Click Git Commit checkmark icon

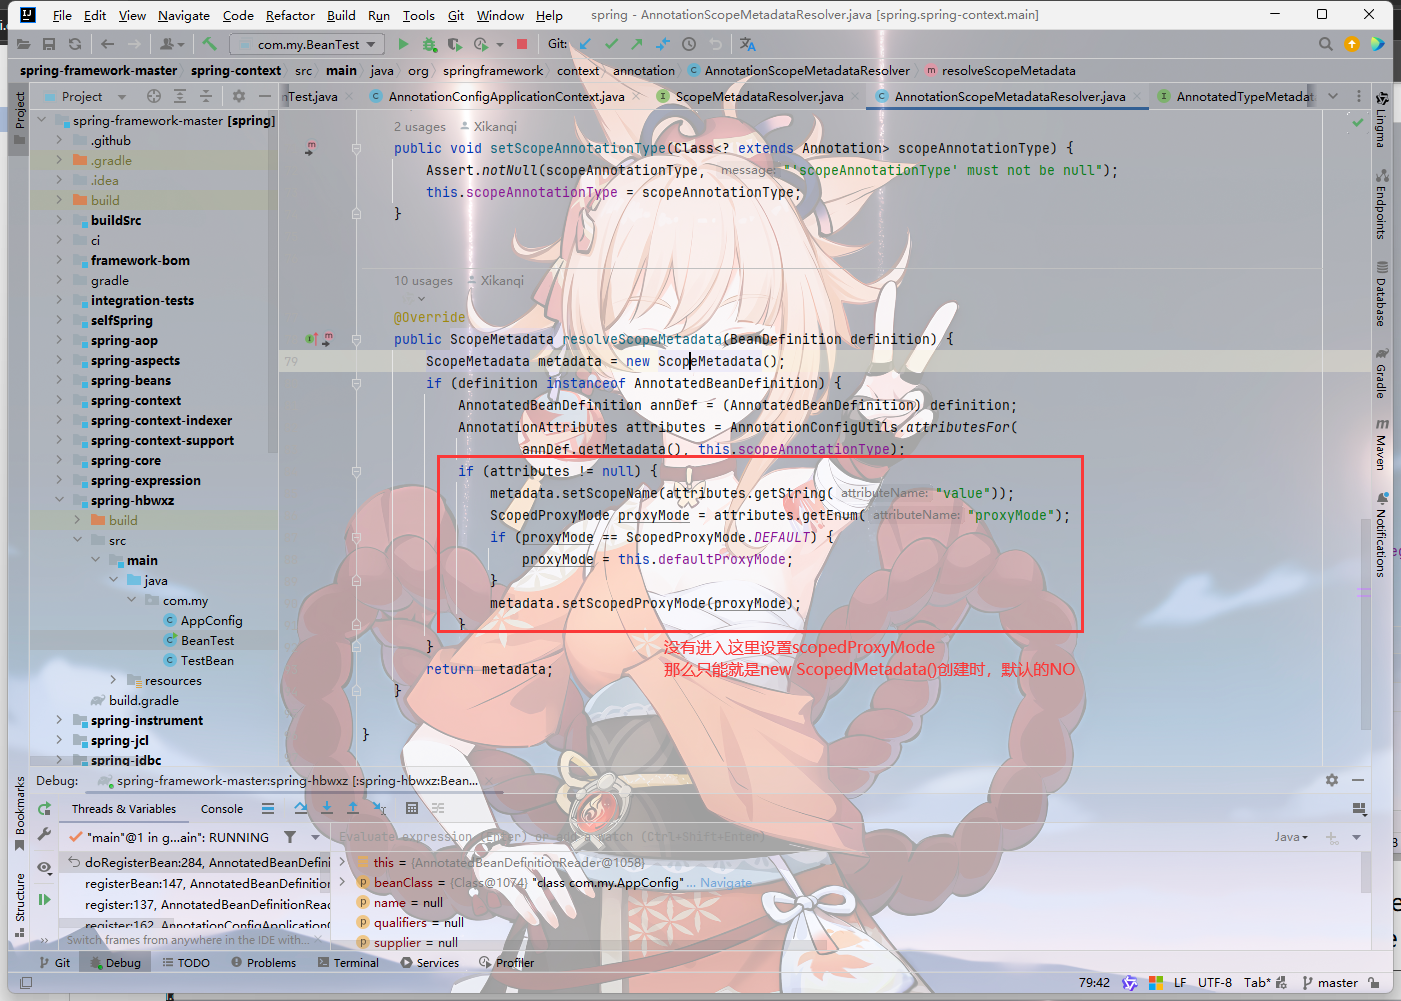point(611,44)
